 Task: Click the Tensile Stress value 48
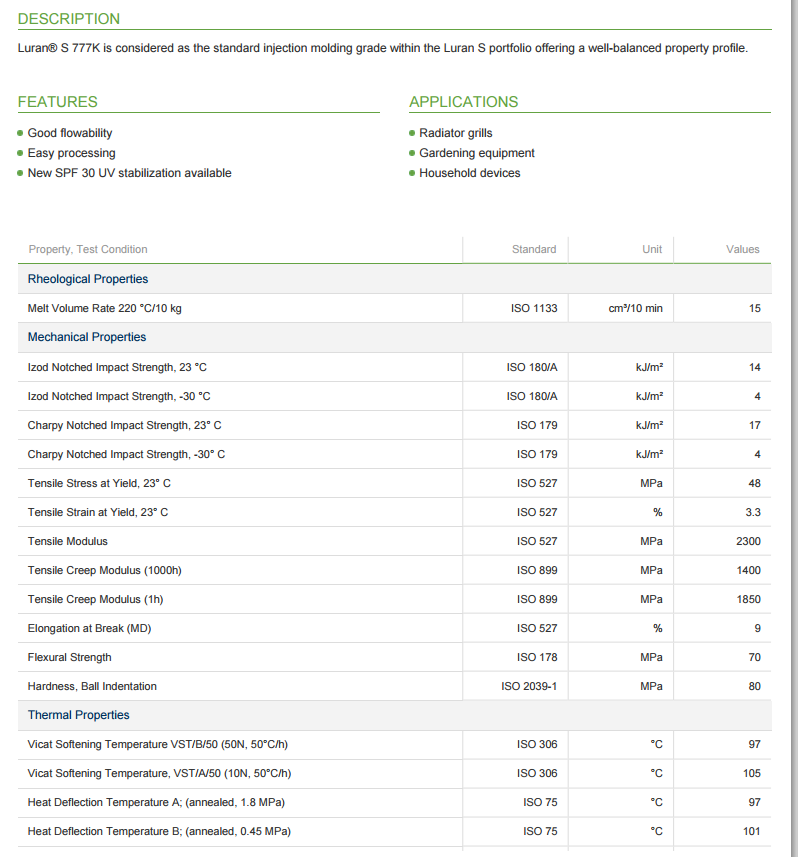click(755, 483)
